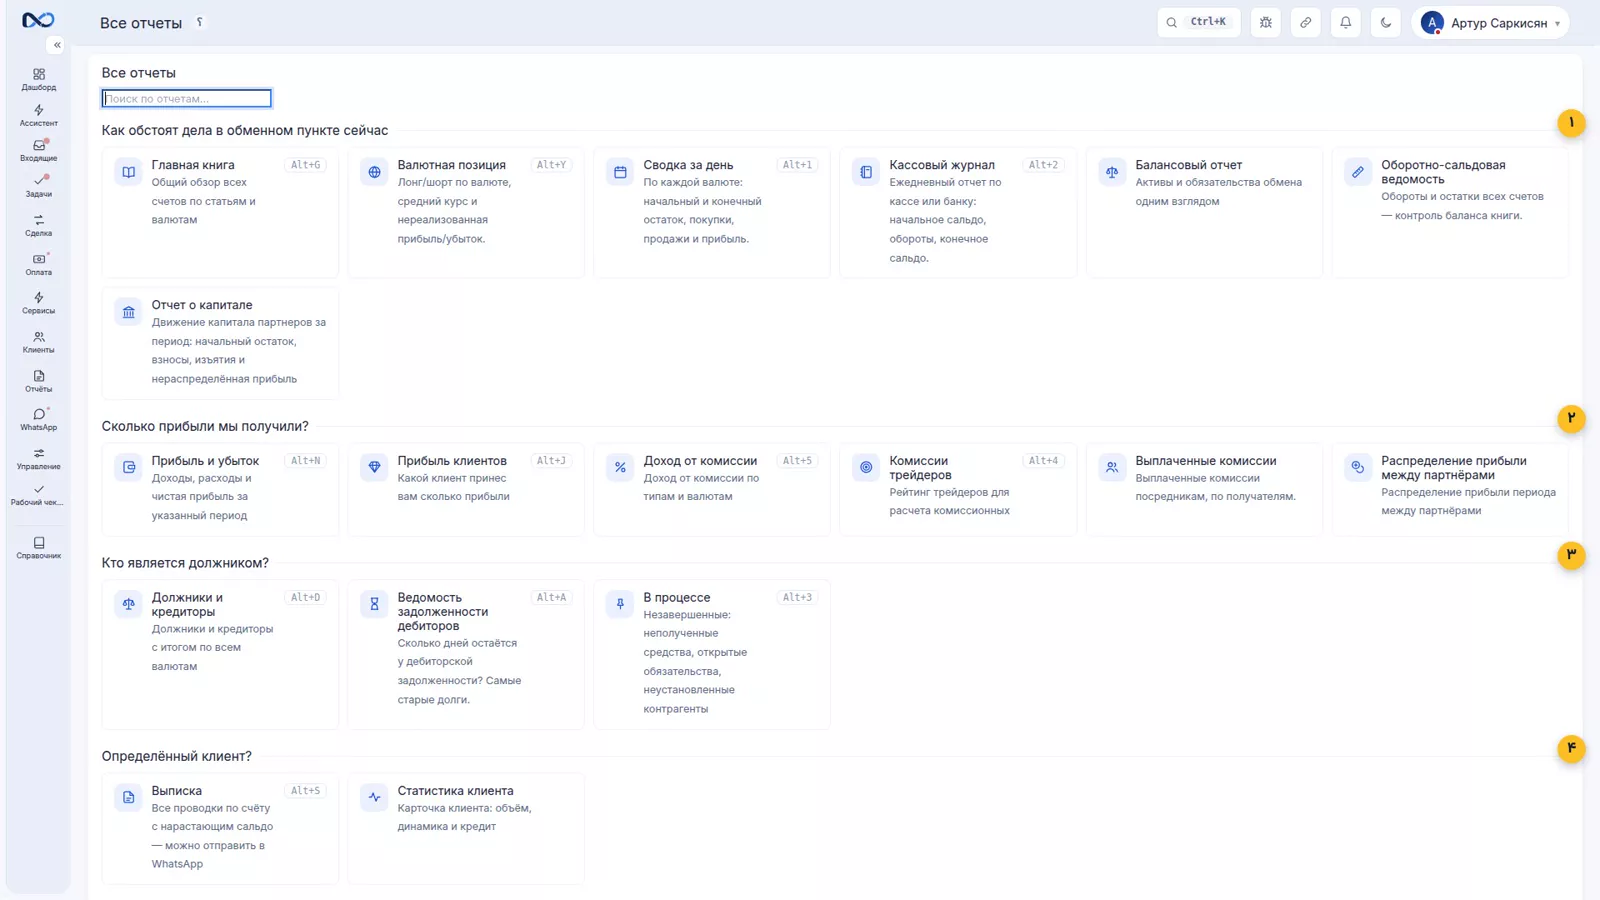
Task: Click Ведомость задолженности дебиторов hourglass icon
Action: click(374, 604)
